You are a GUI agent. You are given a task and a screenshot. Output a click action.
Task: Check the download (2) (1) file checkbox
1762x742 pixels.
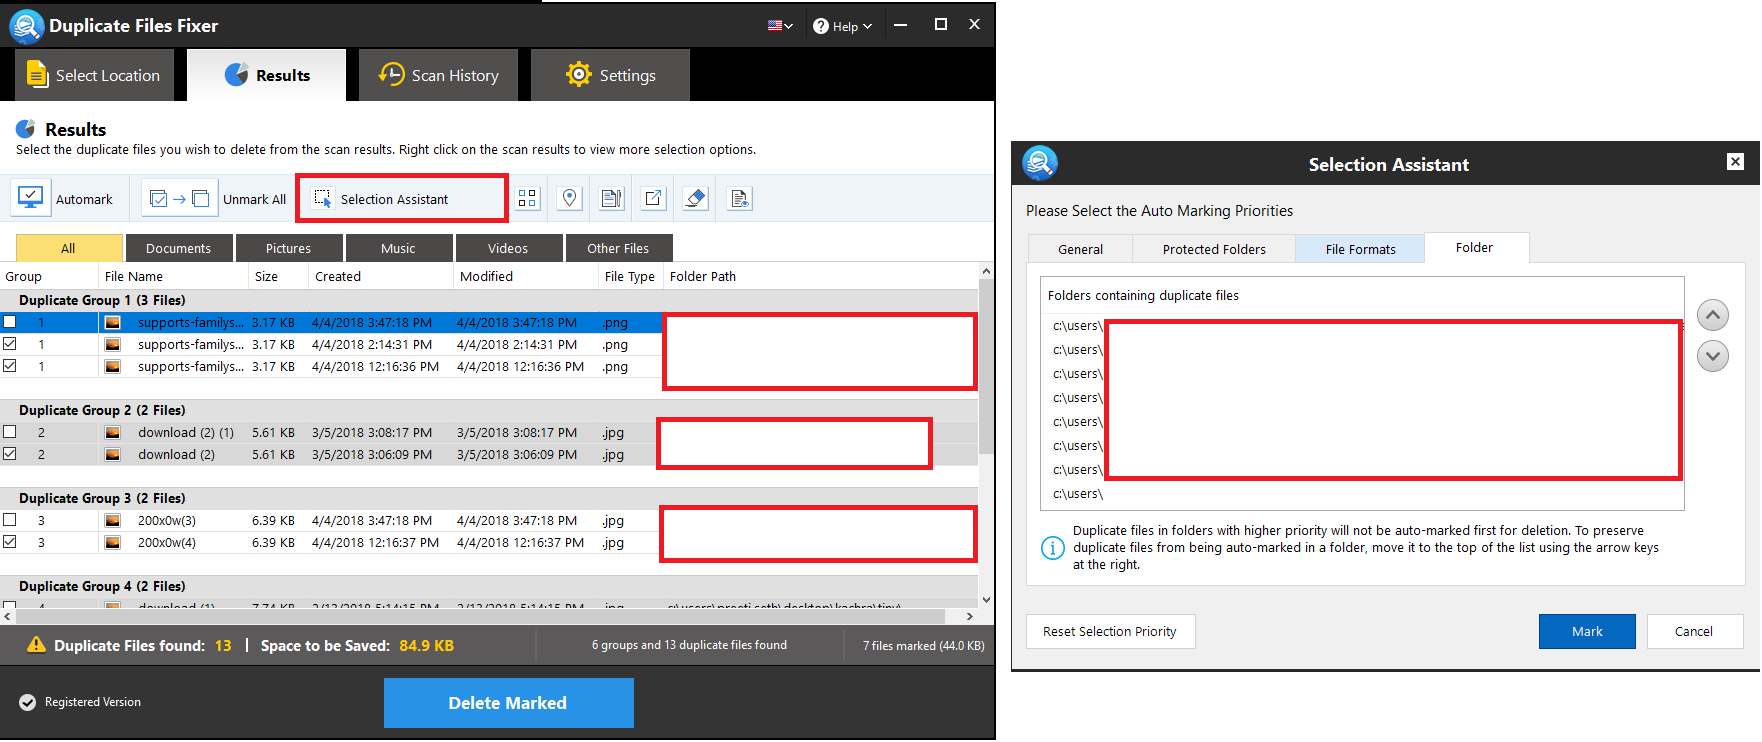[10, 432]
